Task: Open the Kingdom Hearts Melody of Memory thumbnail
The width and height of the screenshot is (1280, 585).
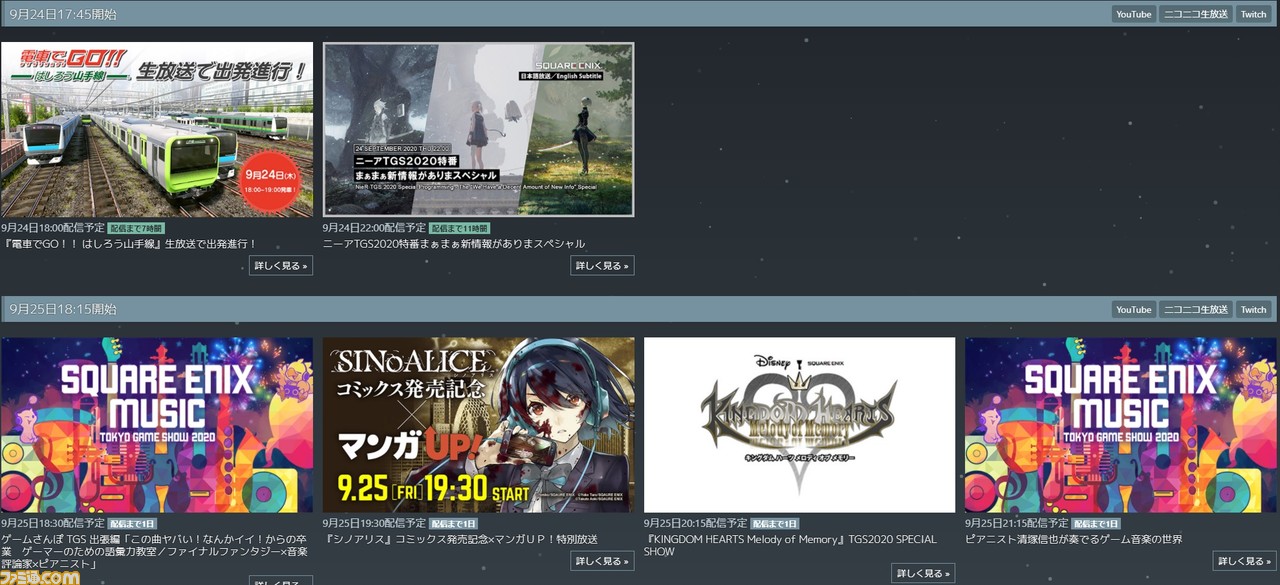Action: coord(799,425)
